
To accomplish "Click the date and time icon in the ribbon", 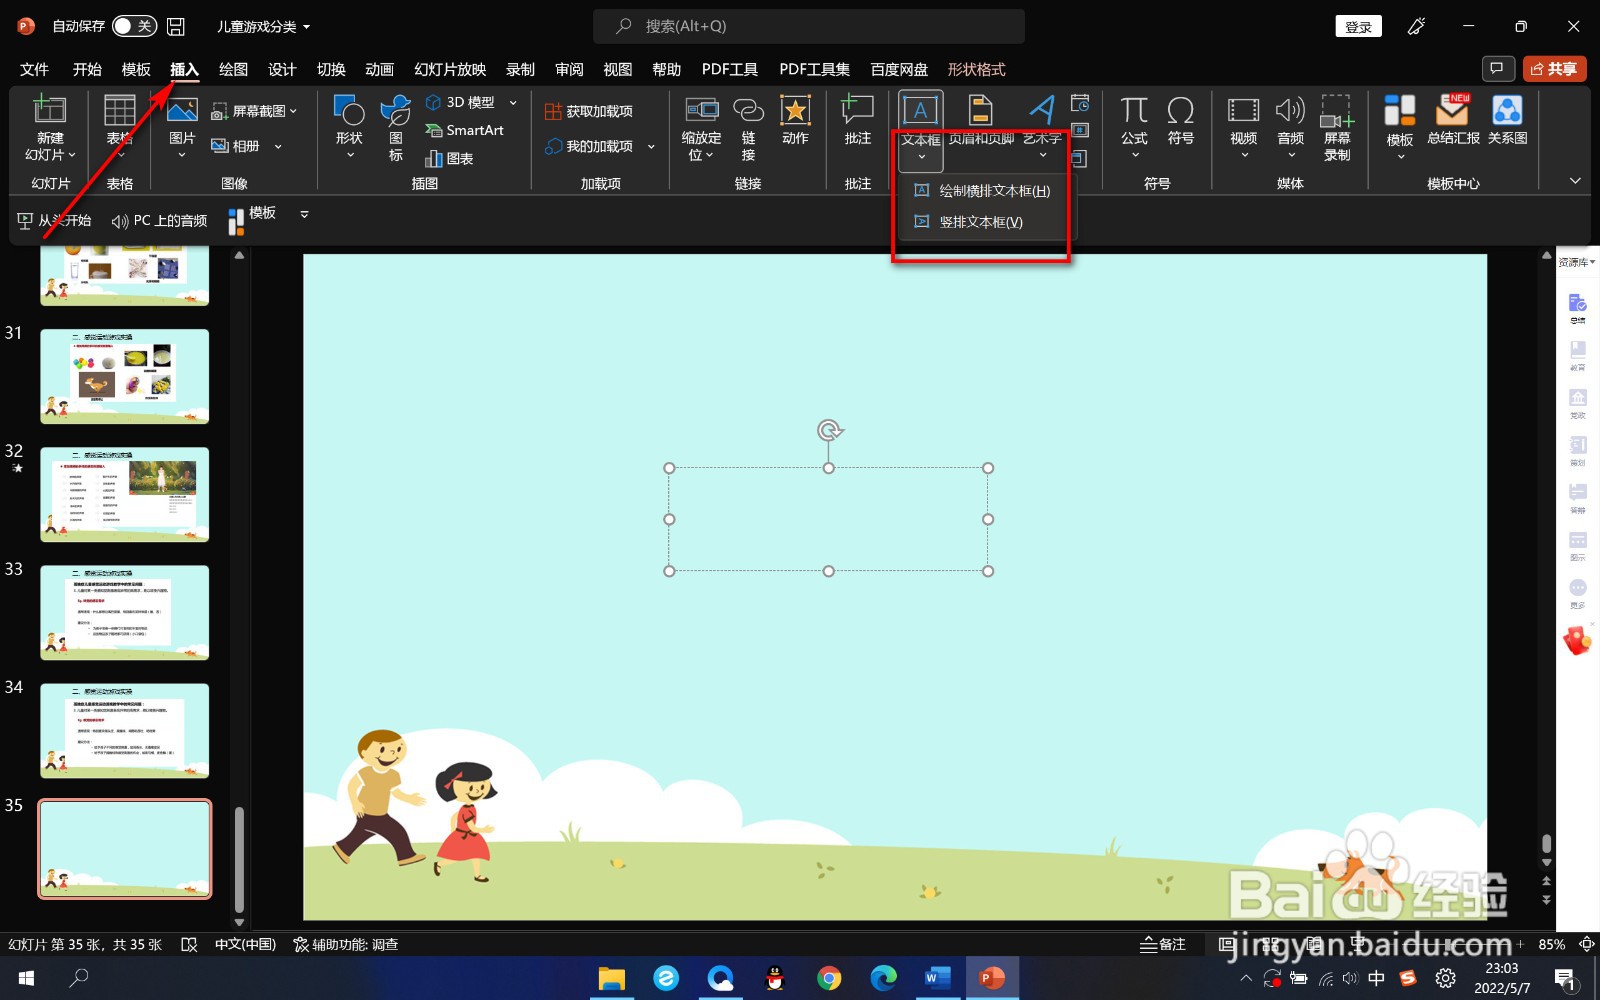I will (1080, 103).
